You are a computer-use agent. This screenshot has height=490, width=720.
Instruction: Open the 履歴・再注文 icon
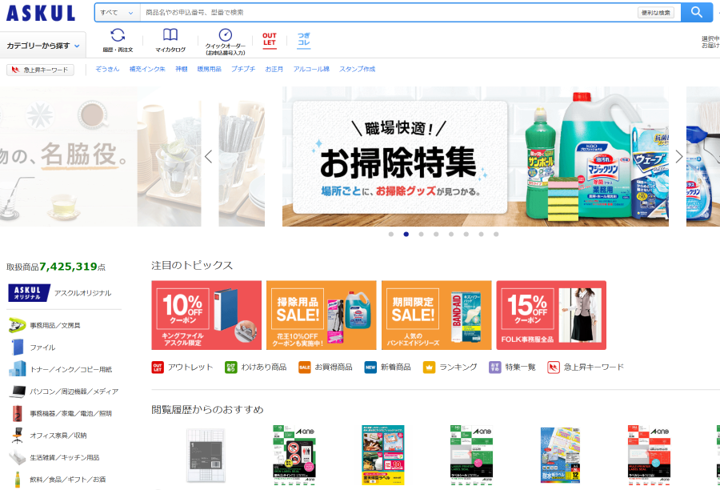pos(118,40)
